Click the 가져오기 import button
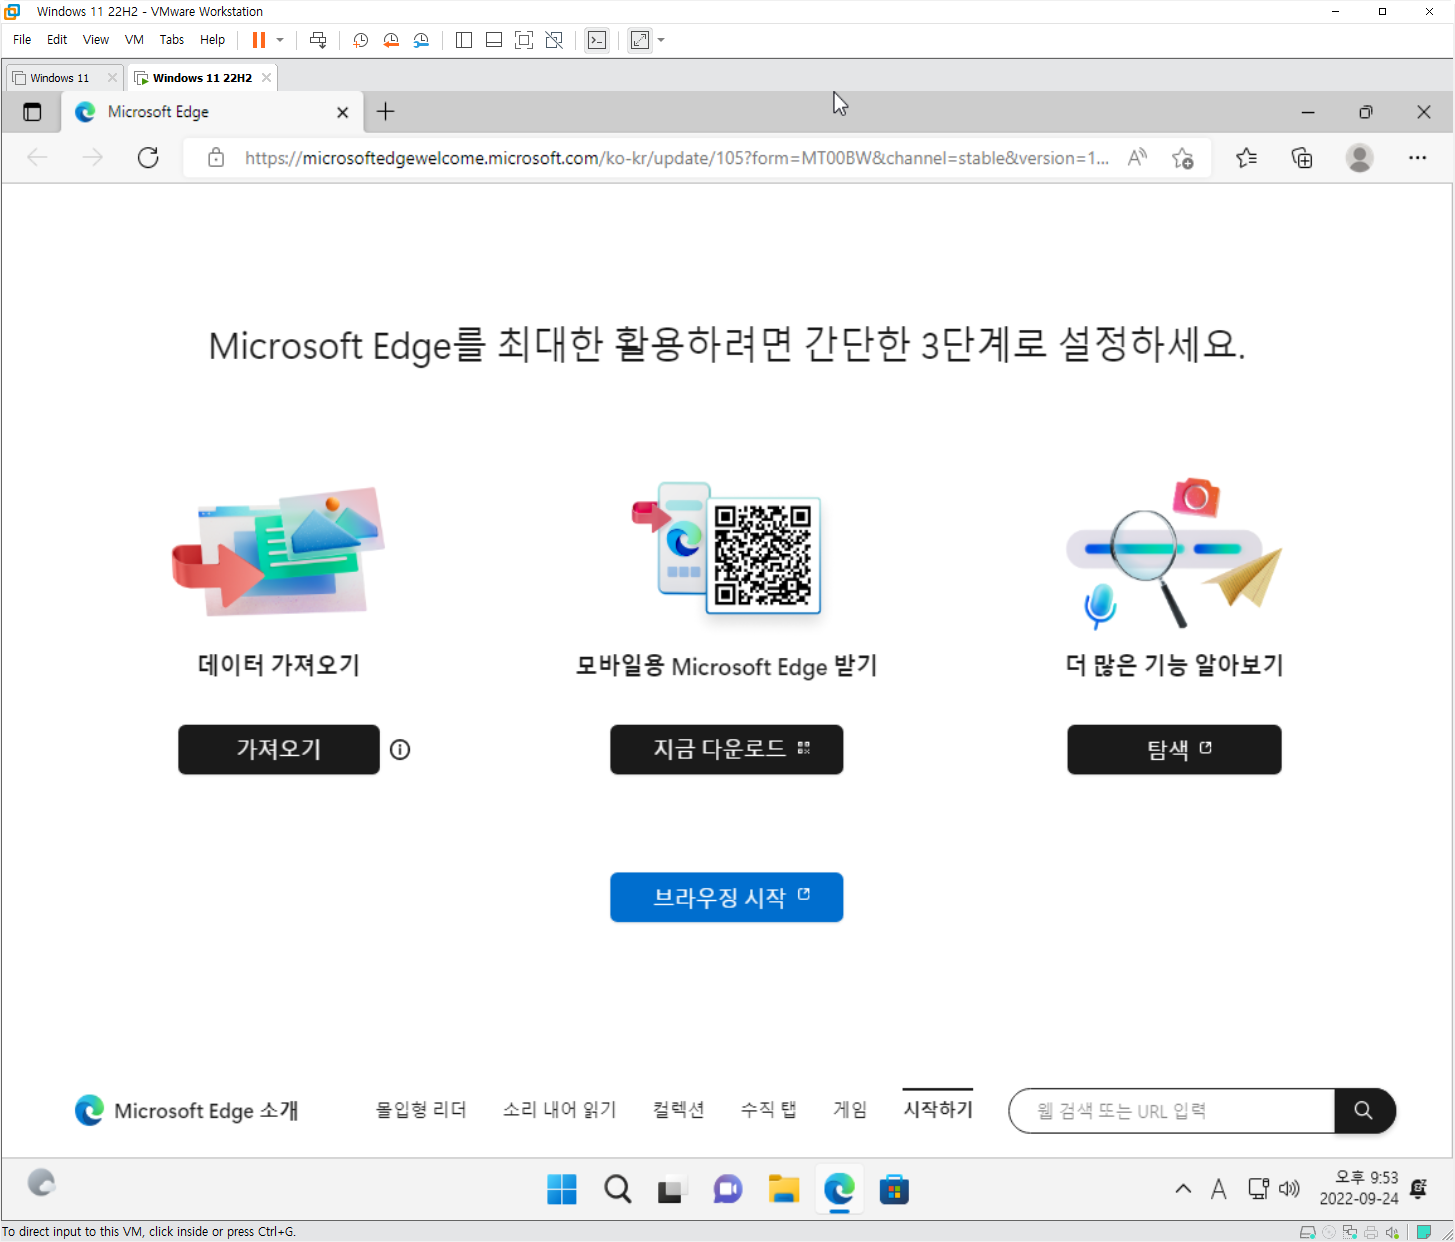Image resolution: width=1455 pixels, height=1242 pixels. point(279,749)
